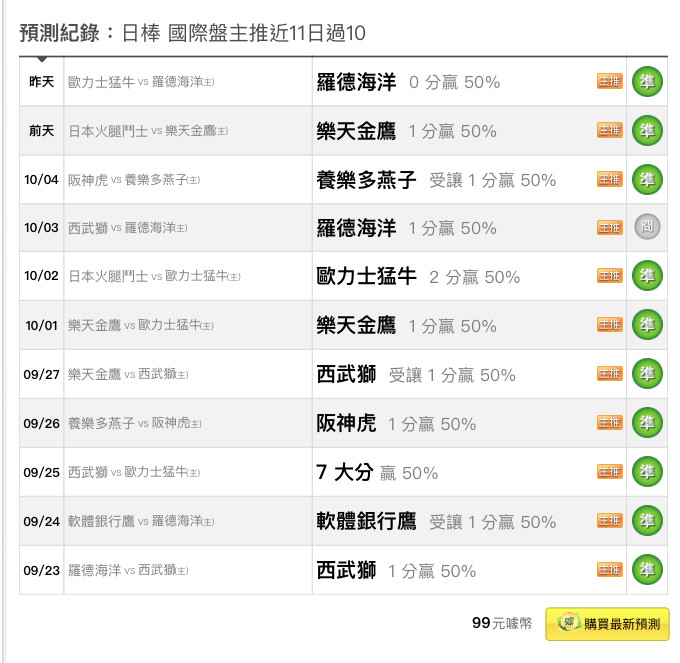Click the orange 主推 tag in 10/02 row
This screenshot has width=680, height=663.
610,275
